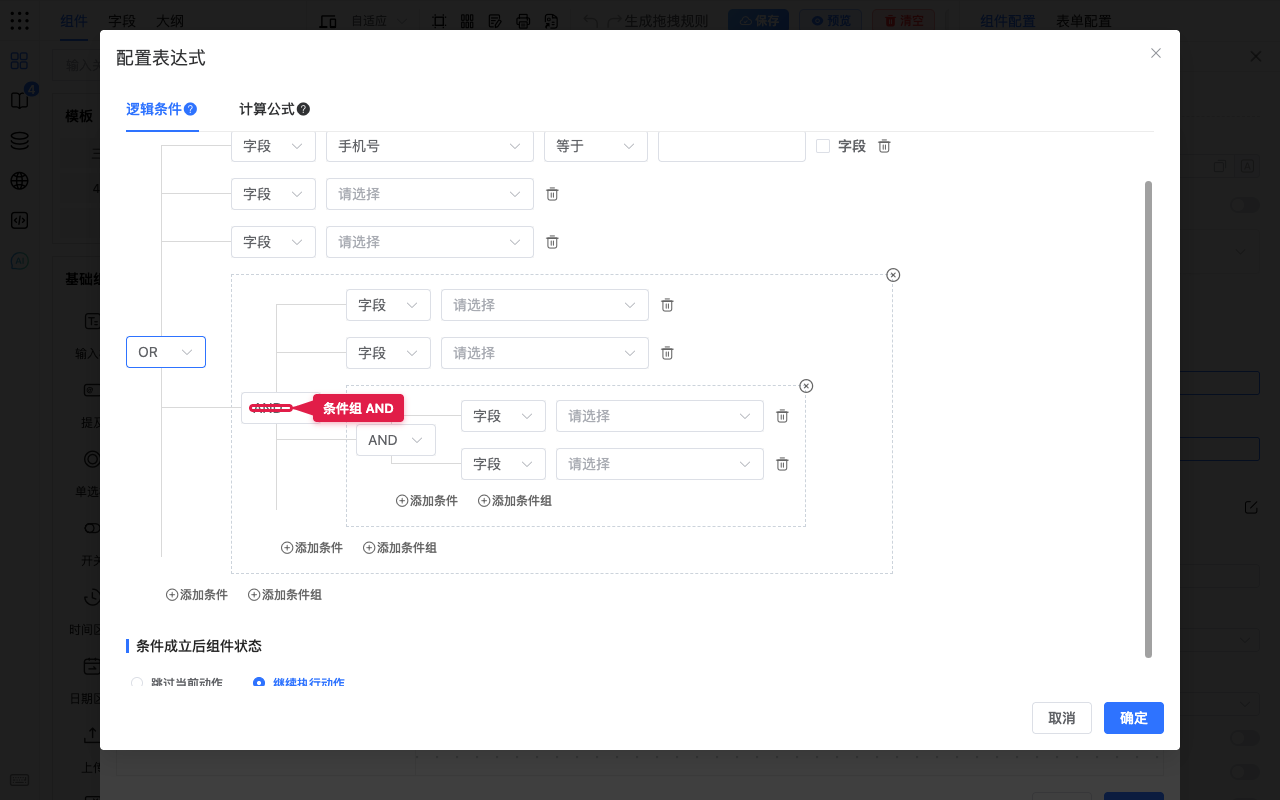Delete second condition inside outer condition group
The width and height of the screenshot is (1280, 800).
coord(667,353)
